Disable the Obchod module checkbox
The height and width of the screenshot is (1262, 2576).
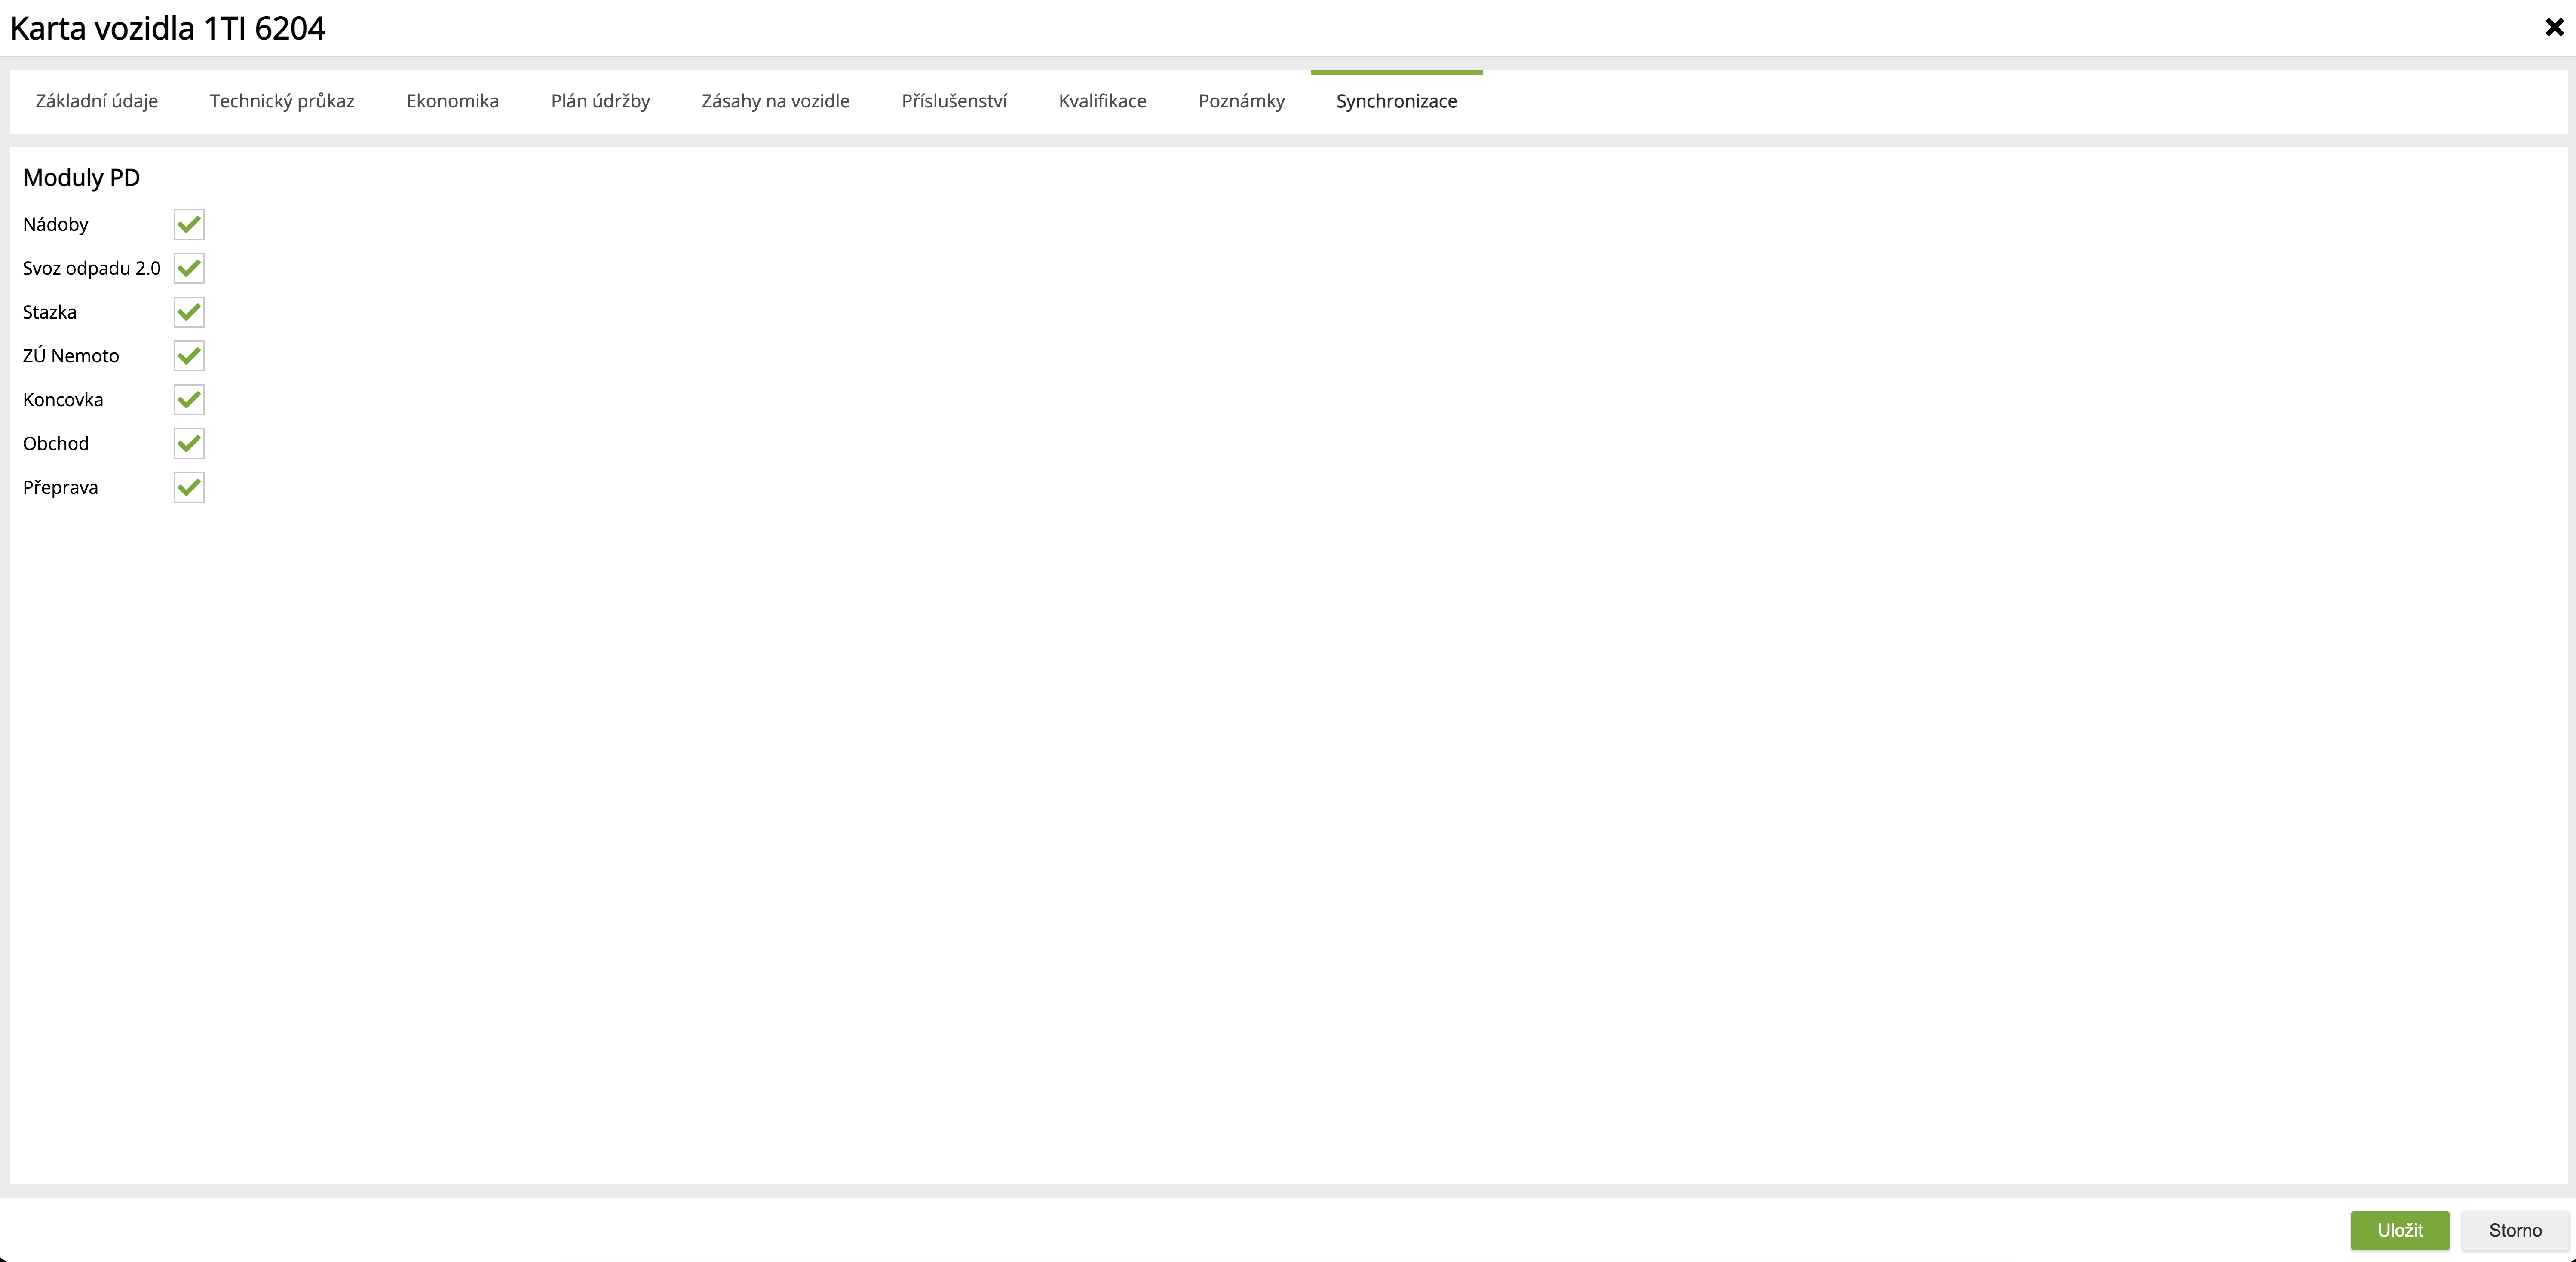(x=189, y=444)
